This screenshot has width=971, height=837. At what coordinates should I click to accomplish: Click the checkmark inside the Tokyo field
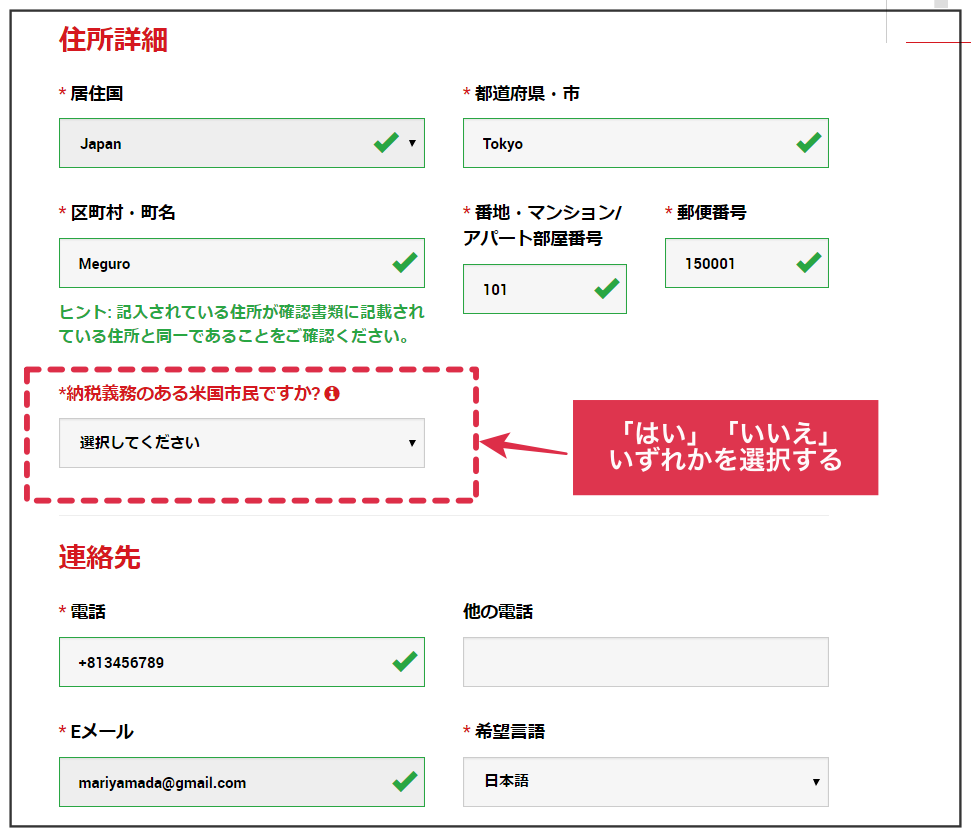click(806, 142)
